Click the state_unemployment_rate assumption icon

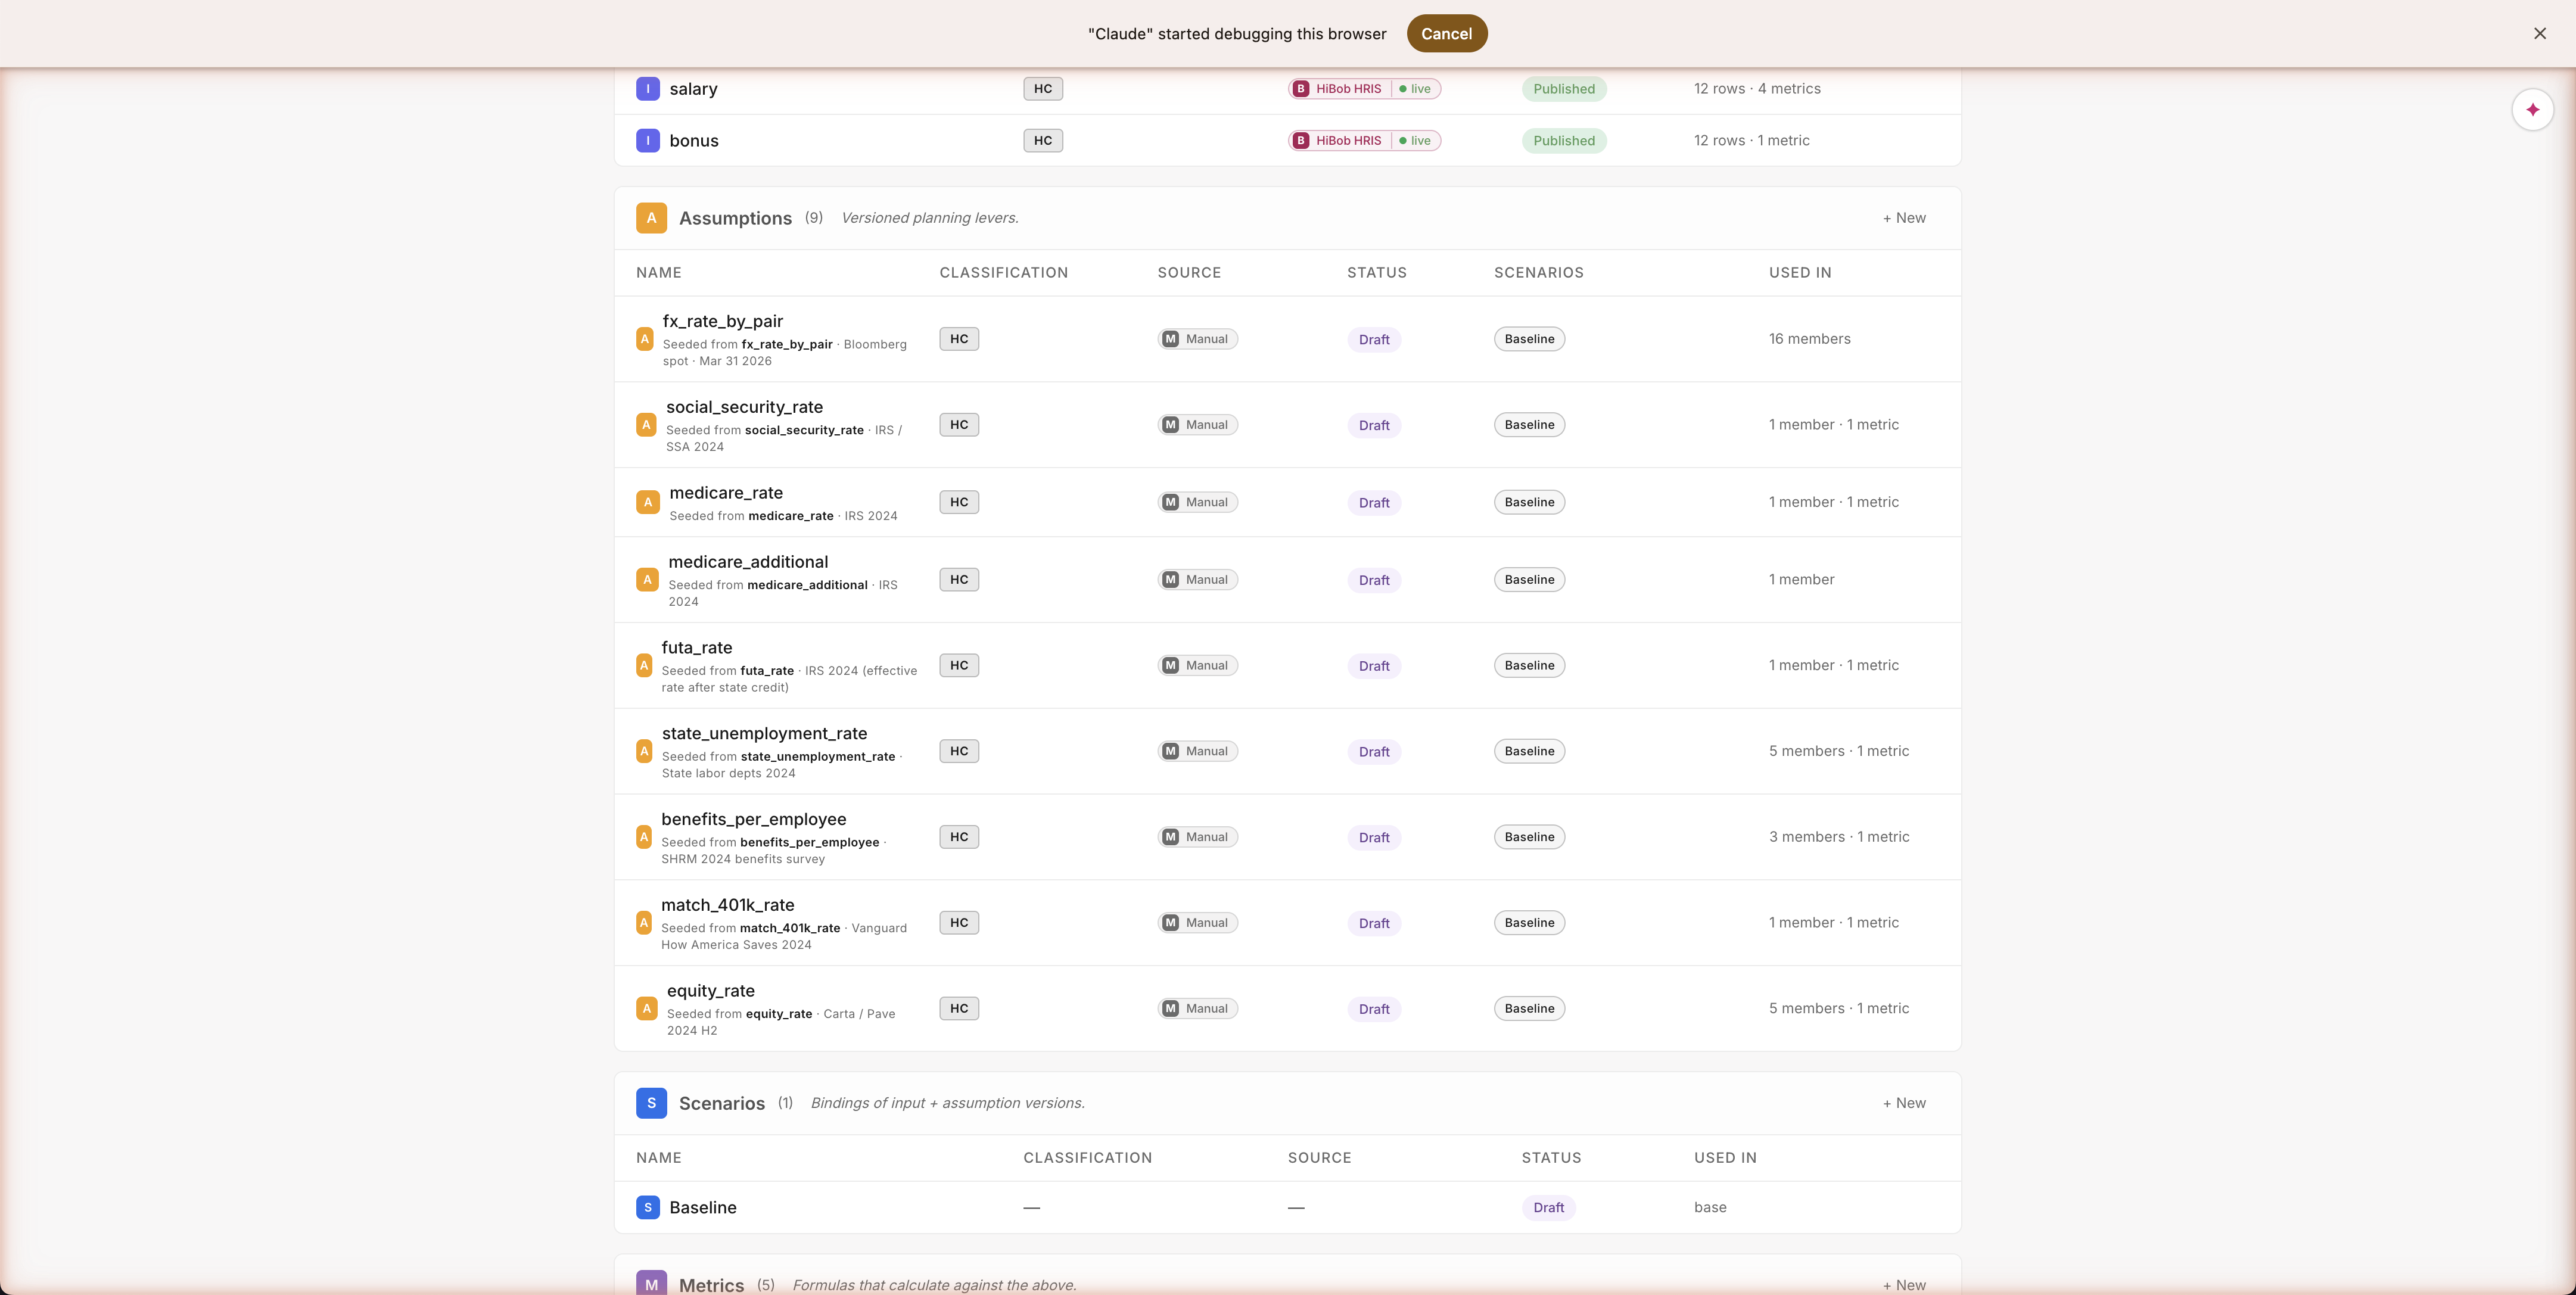point(644,751)
